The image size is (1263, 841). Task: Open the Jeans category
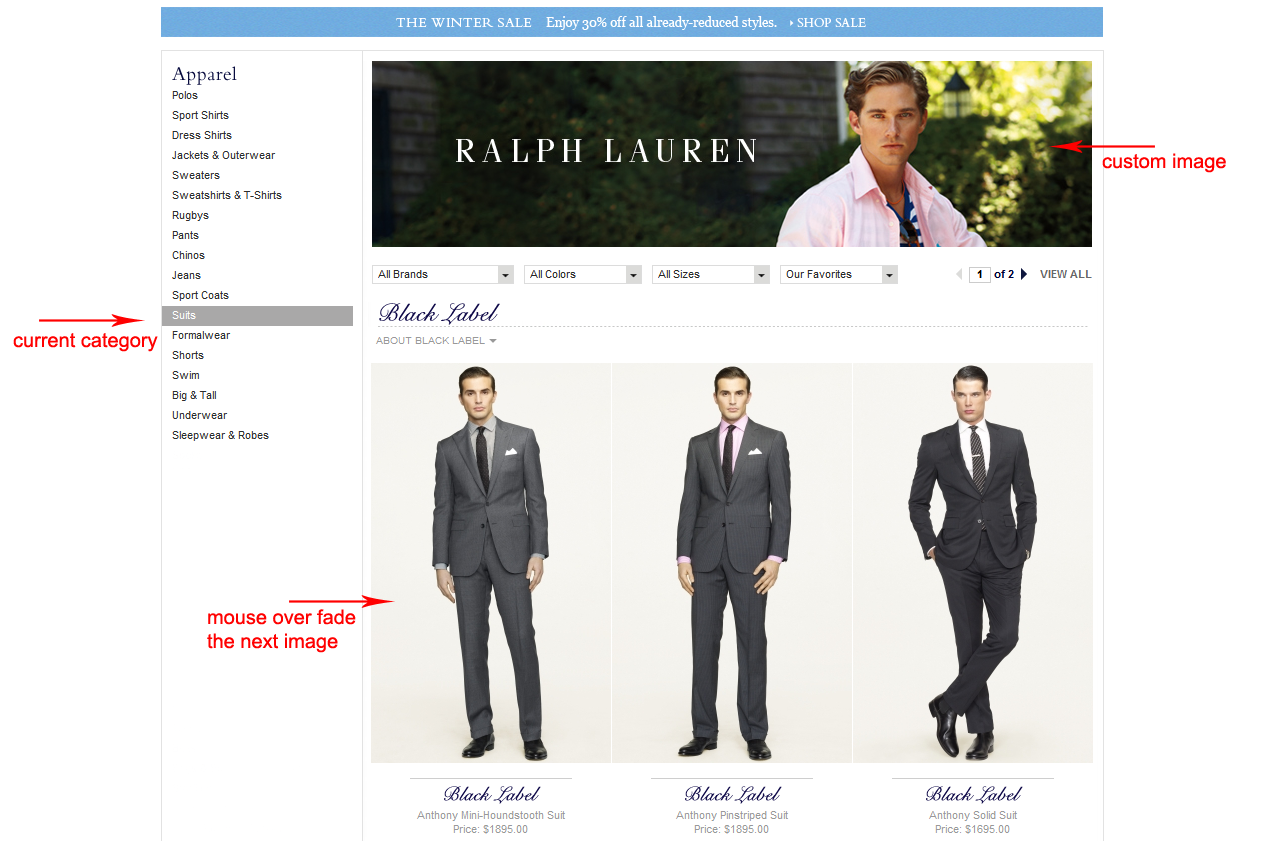click(x=186, y=275)
